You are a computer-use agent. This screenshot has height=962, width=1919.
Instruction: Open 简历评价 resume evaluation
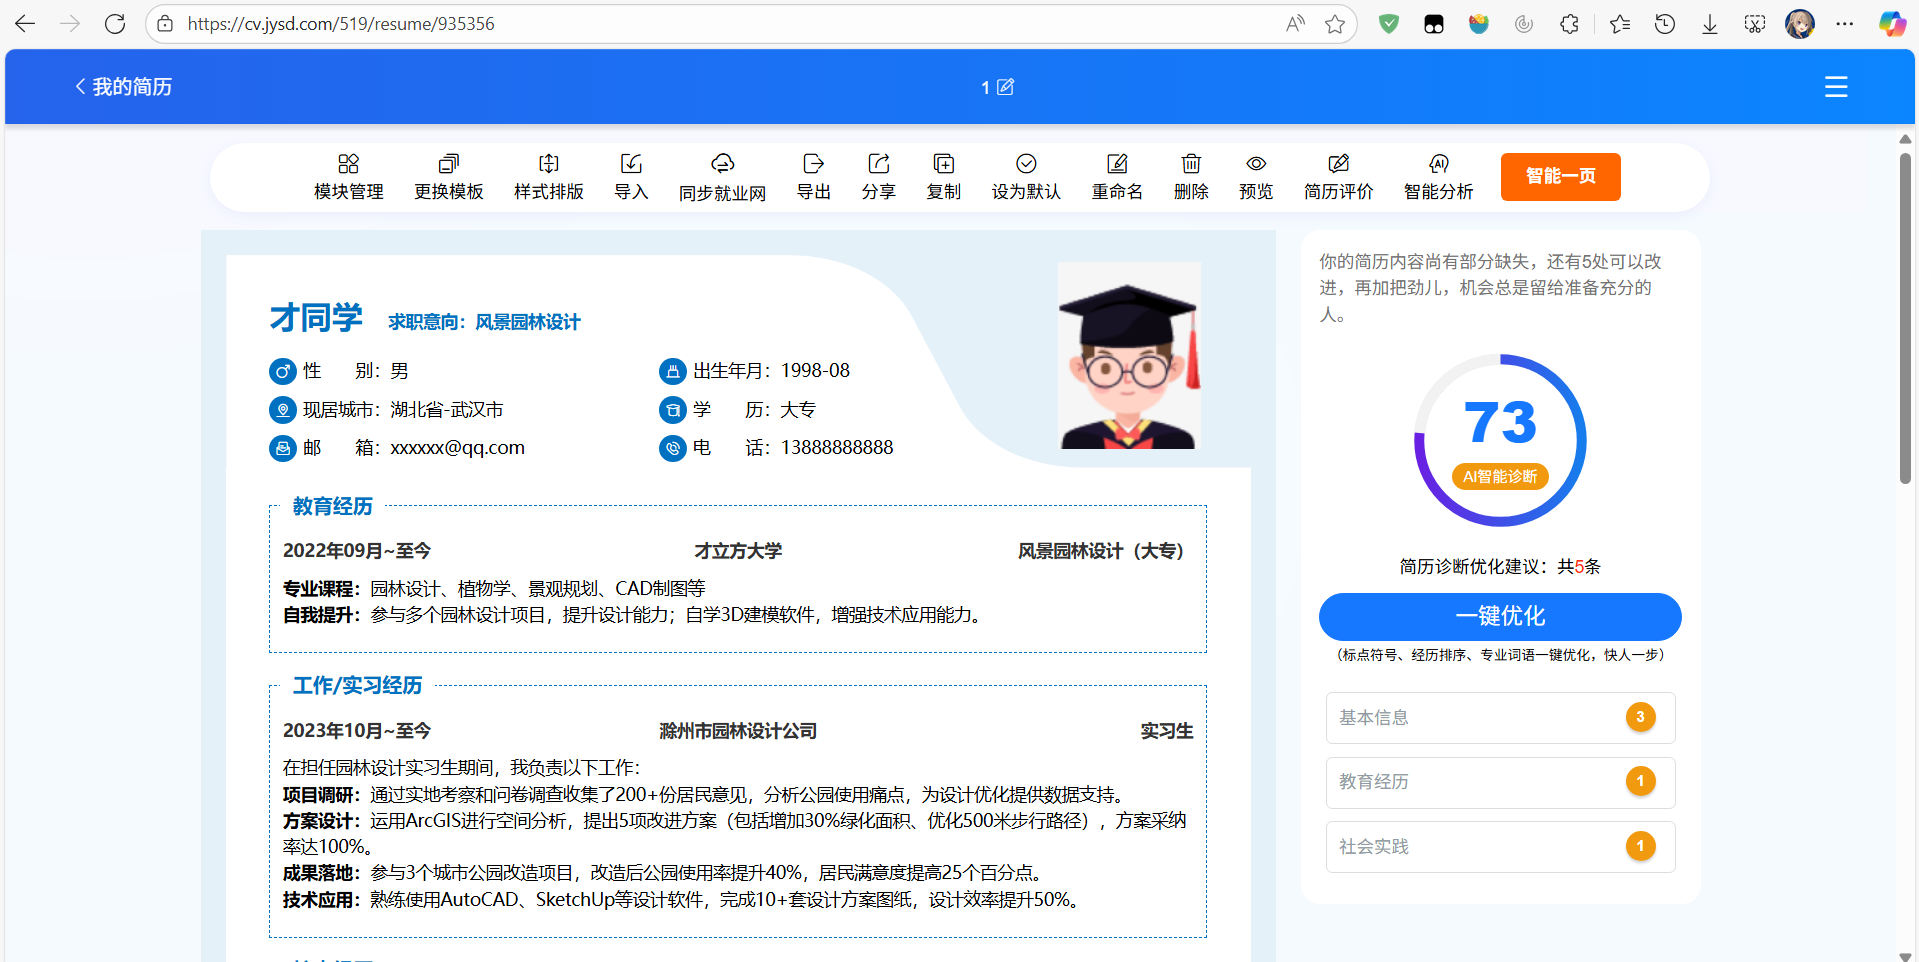coord(1338,176)
